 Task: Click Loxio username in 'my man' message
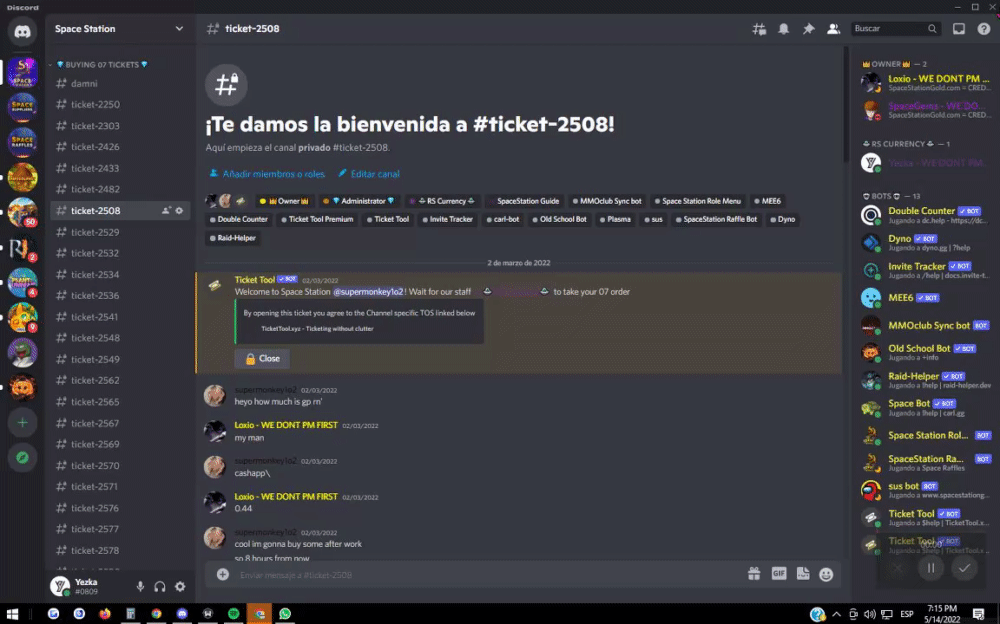click(286, 425)
